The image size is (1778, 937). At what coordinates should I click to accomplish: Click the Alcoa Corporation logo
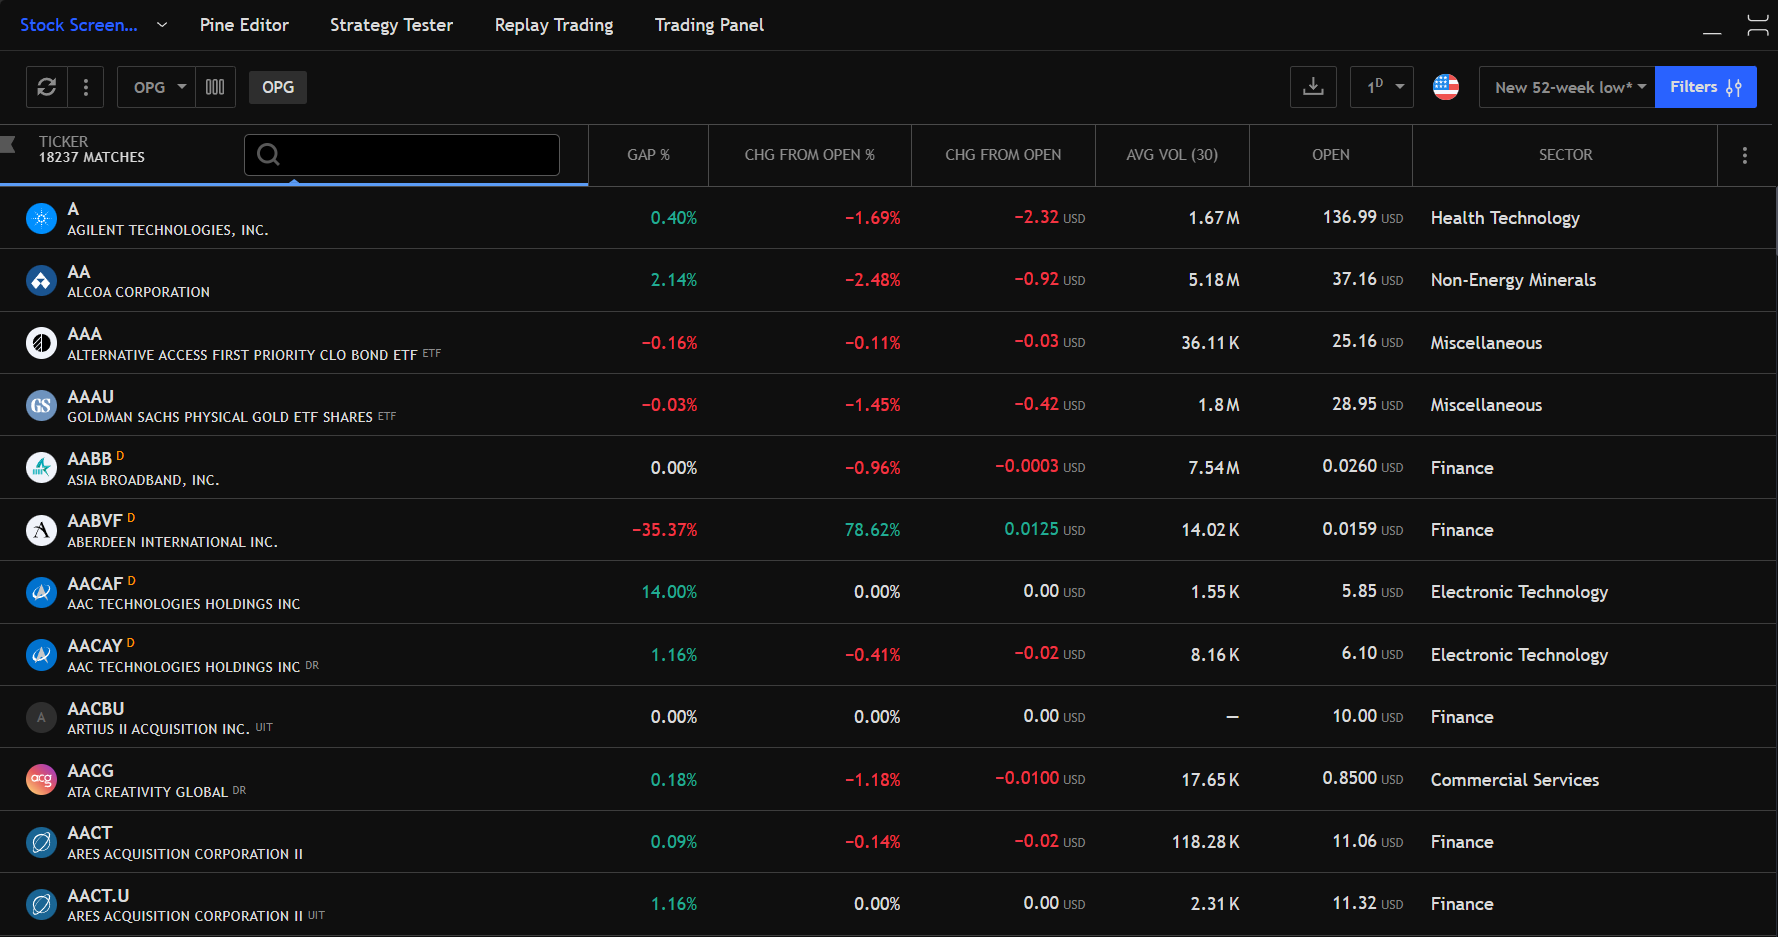pyautogui.click(x=41, y=281)
